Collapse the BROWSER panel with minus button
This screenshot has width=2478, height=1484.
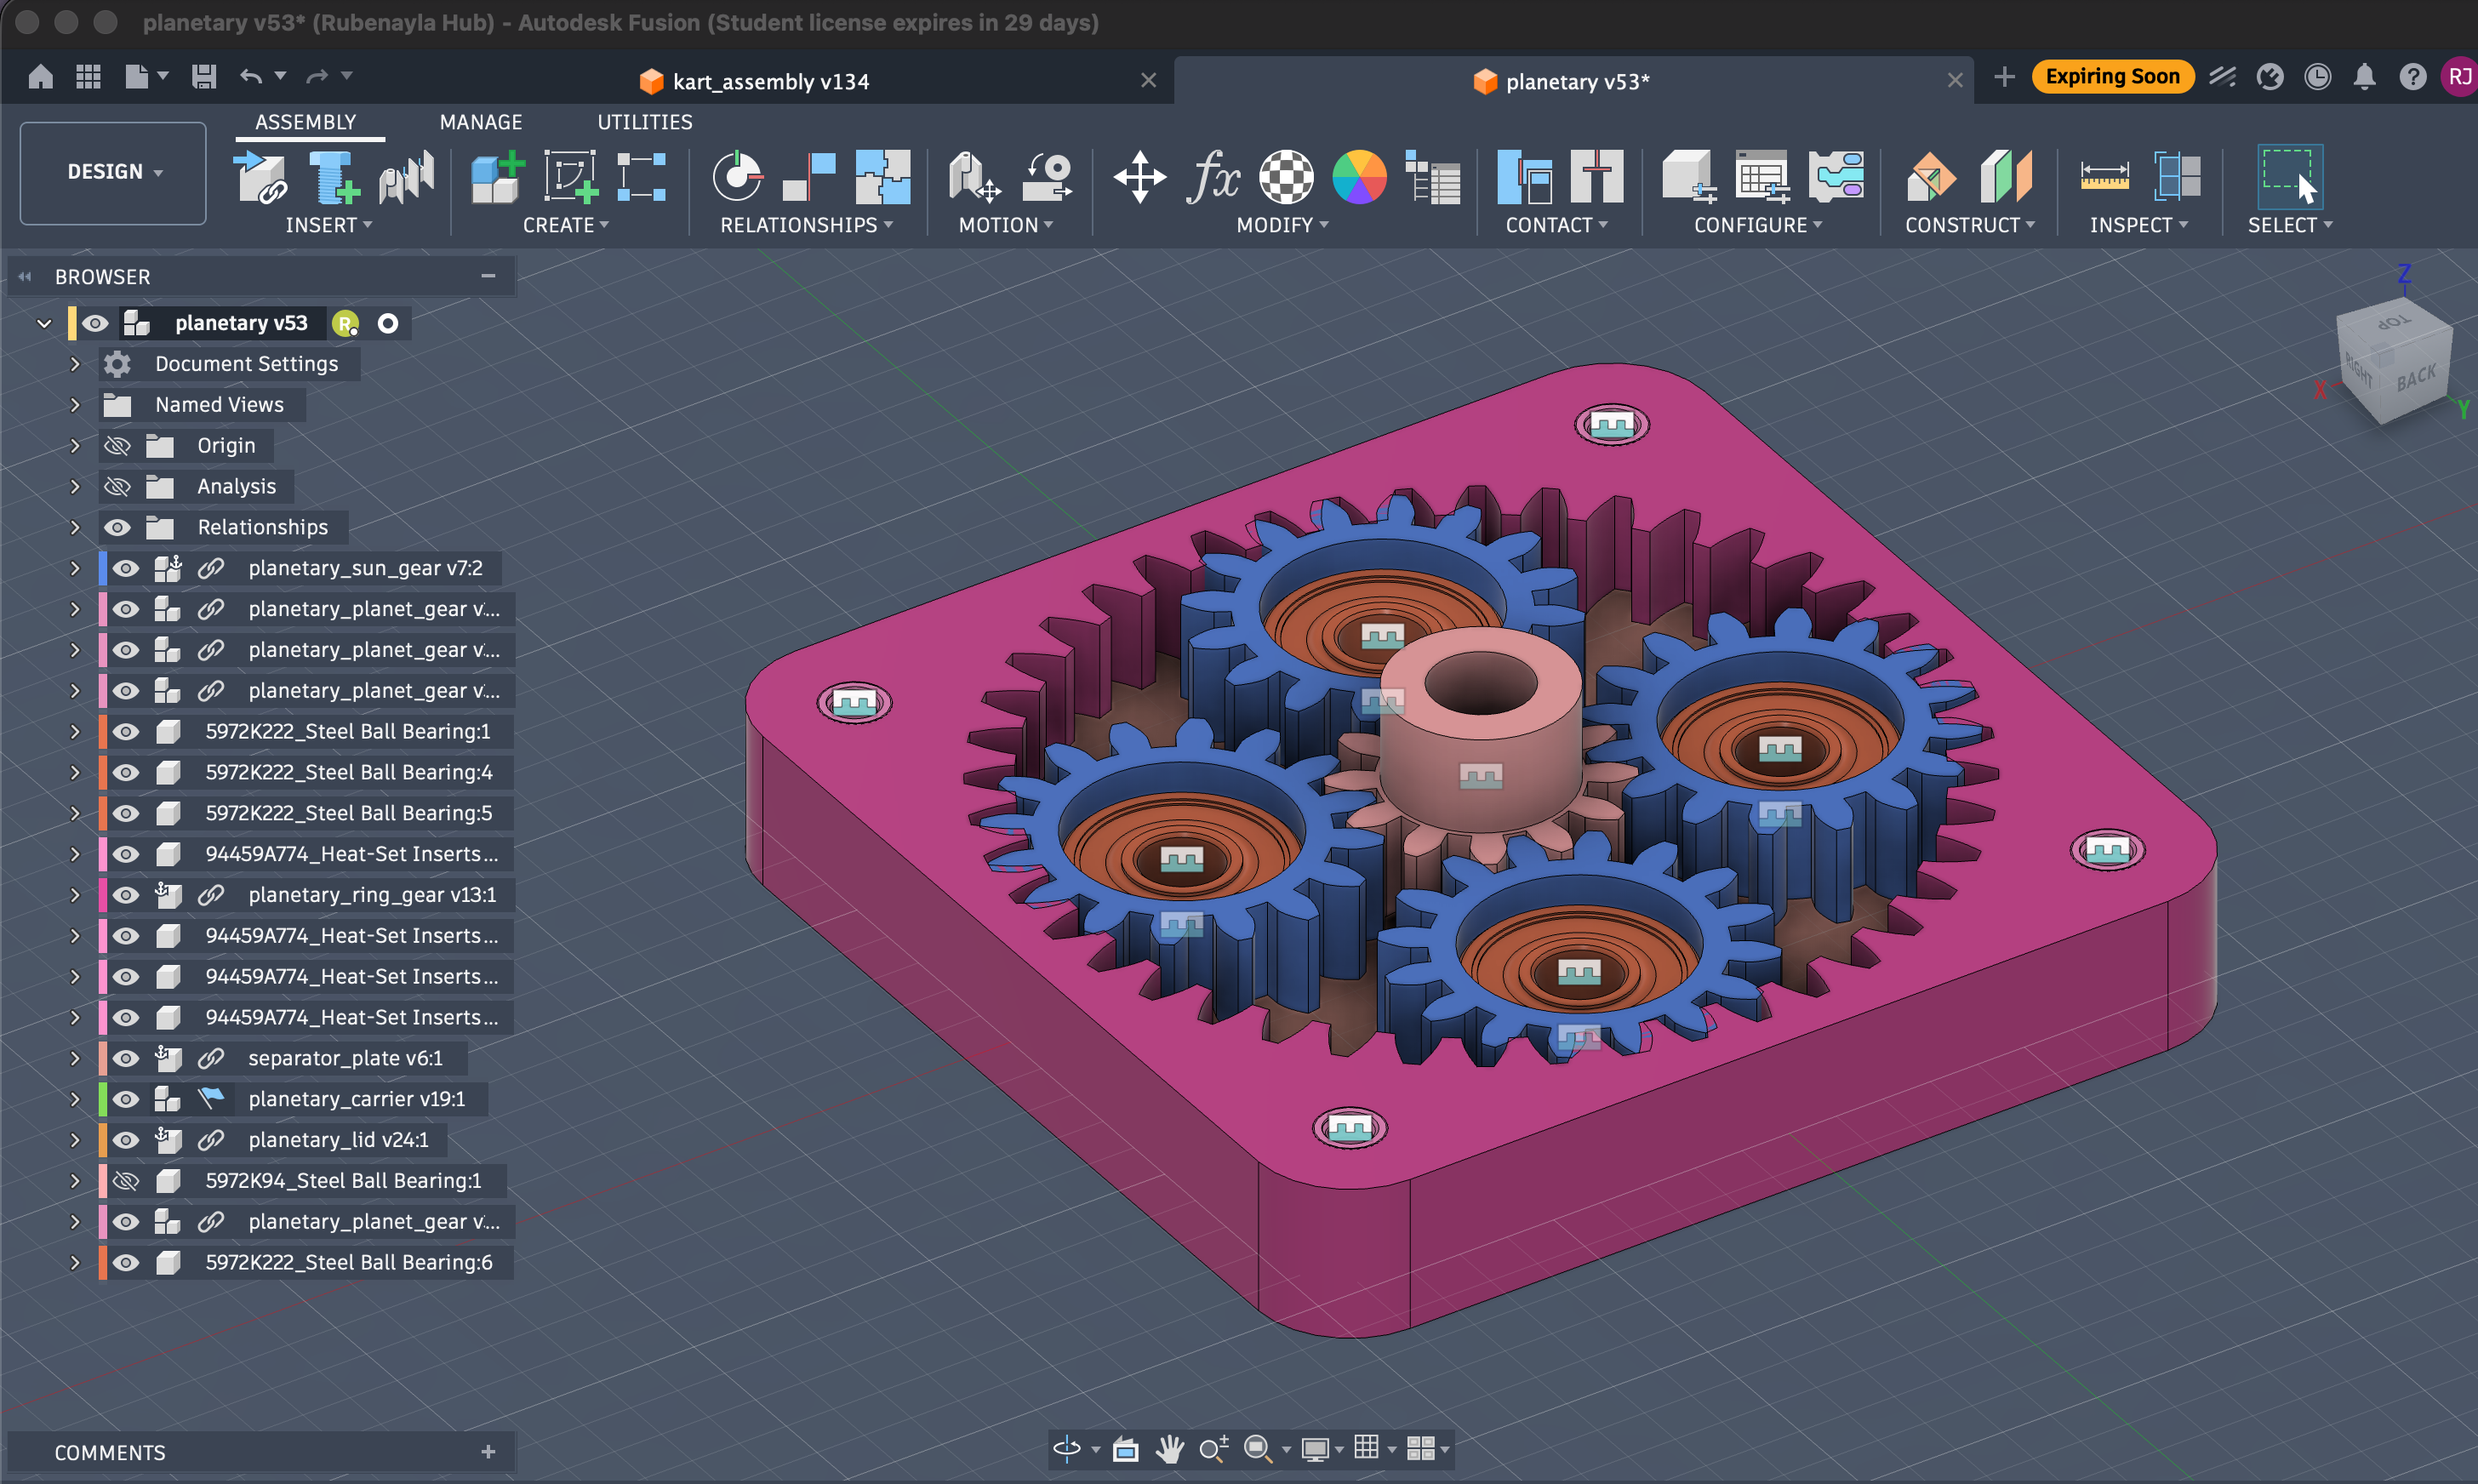pyautogui.click(x=488, y=276)
